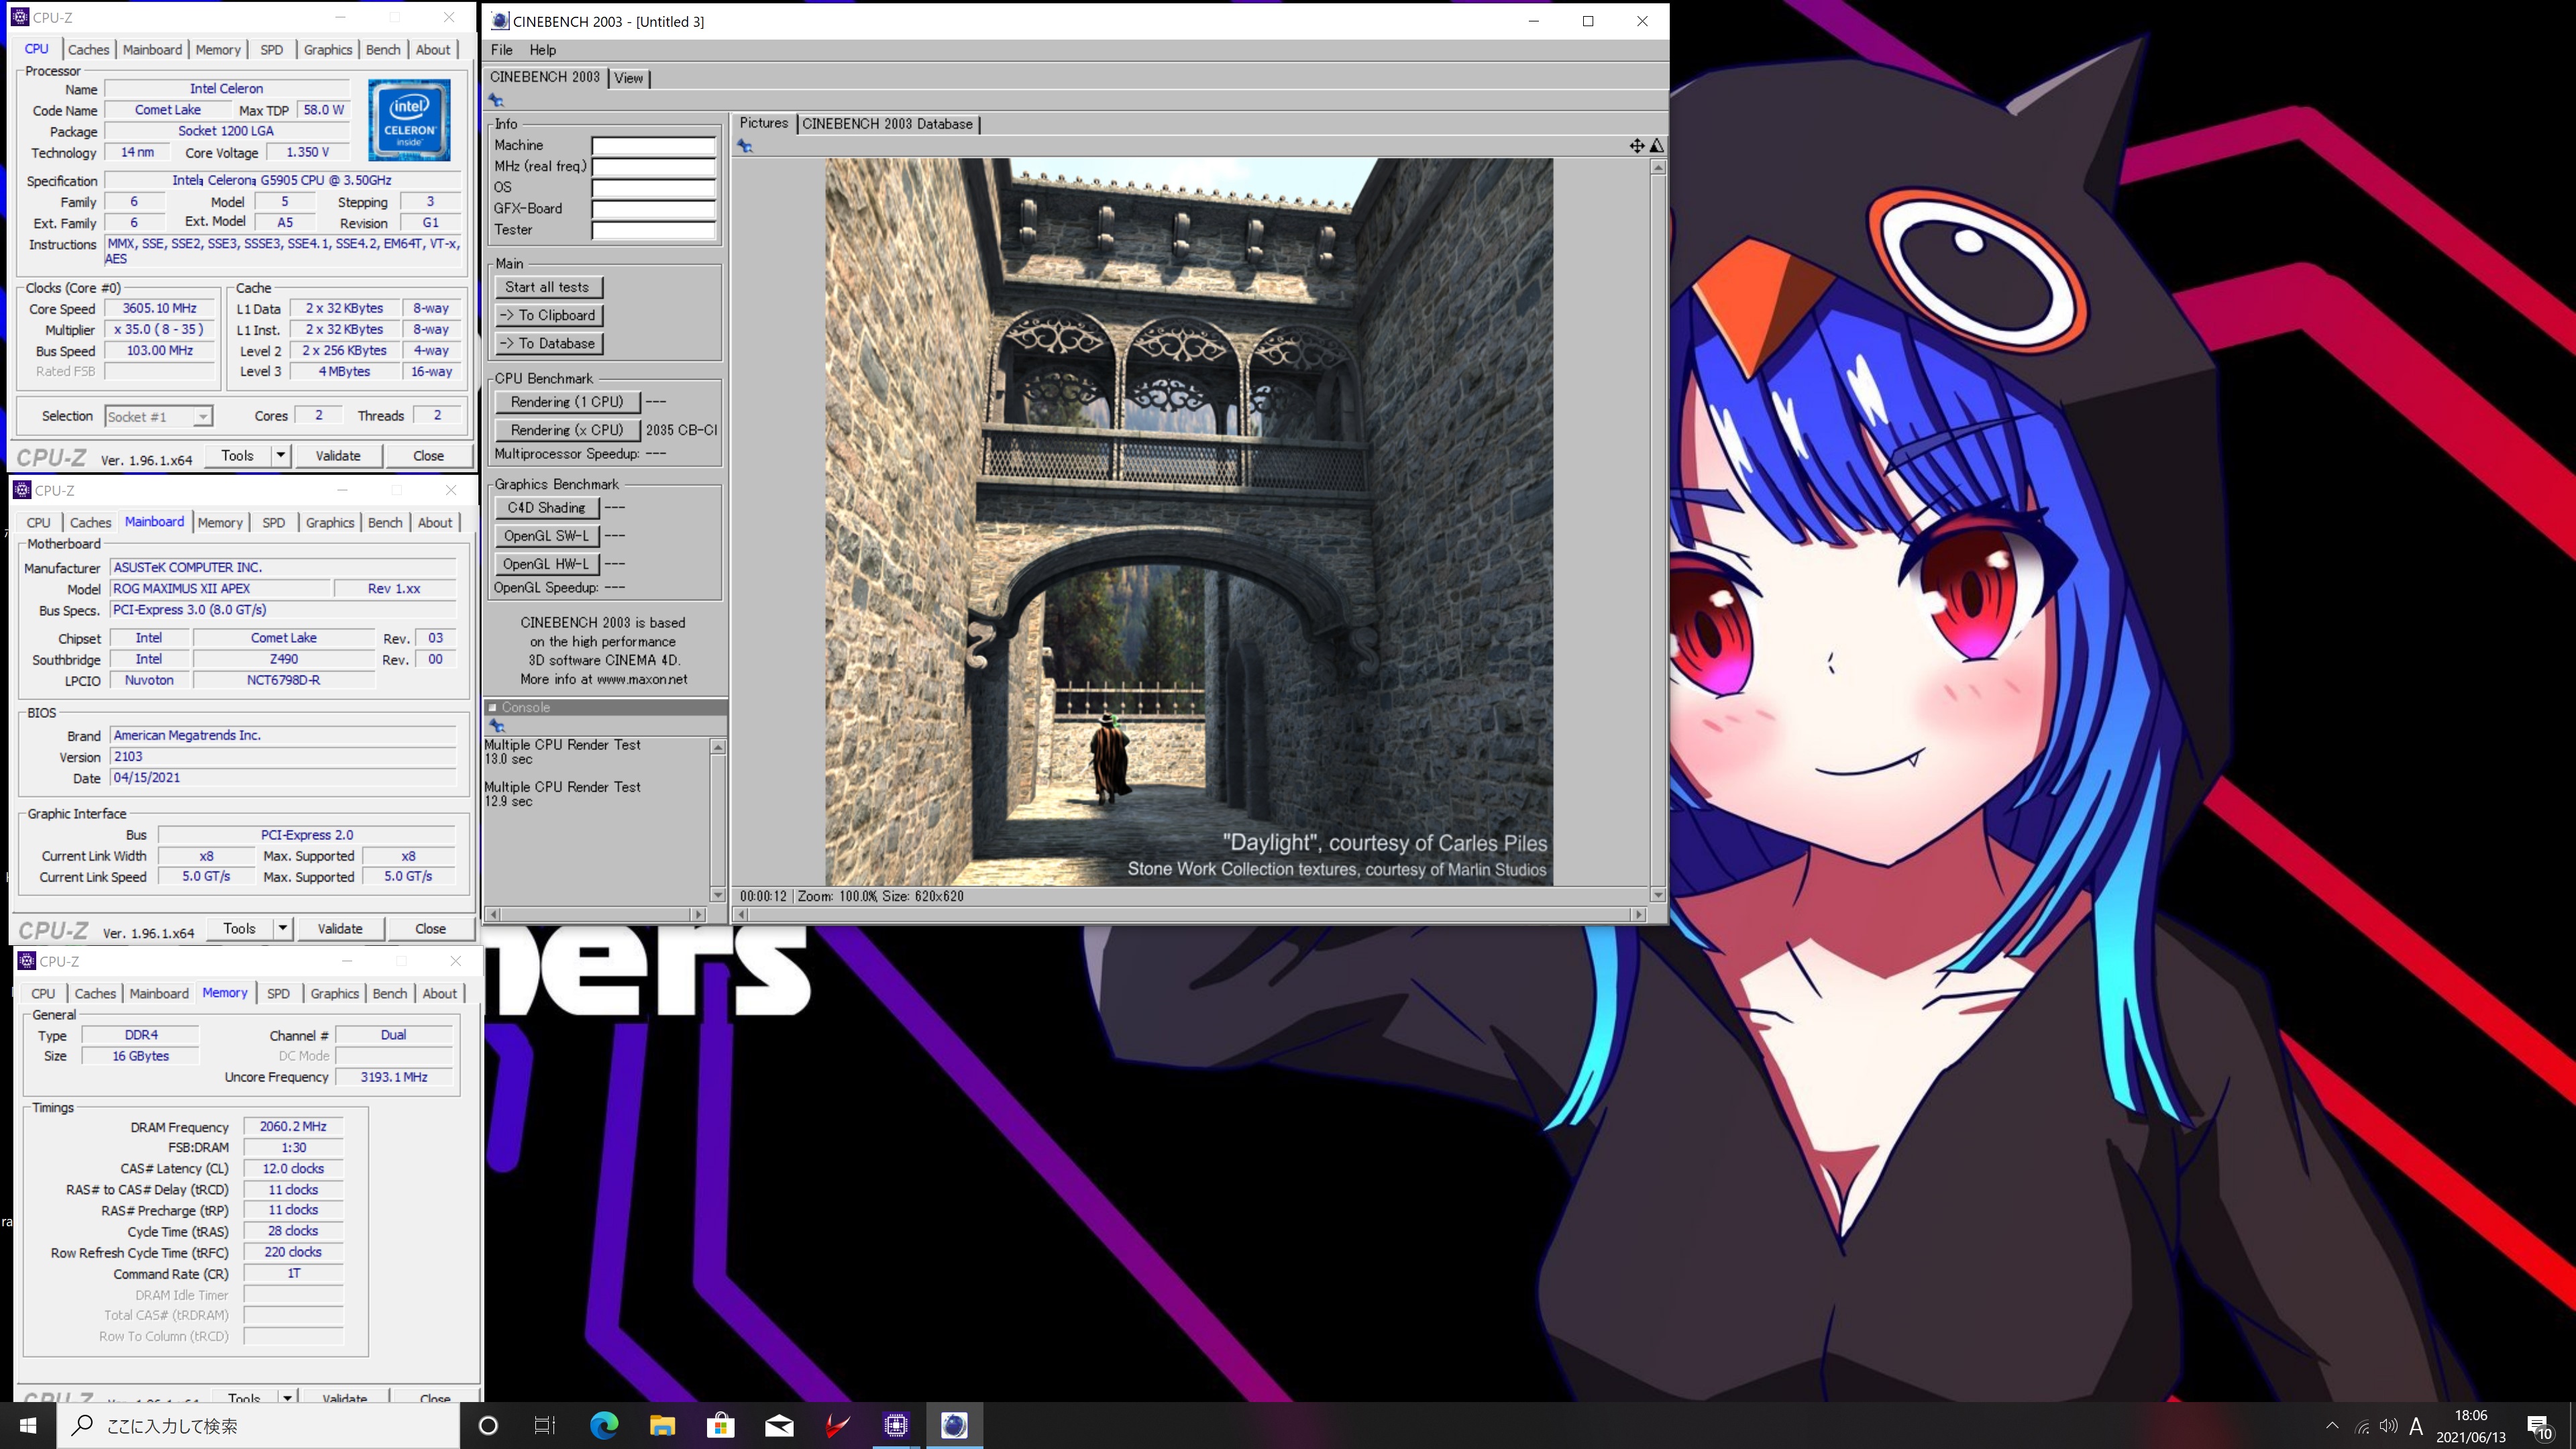The image size is (2576, 1449).
Task: Click the Intel Celeron logo badge
Action: tap(409, 121)
